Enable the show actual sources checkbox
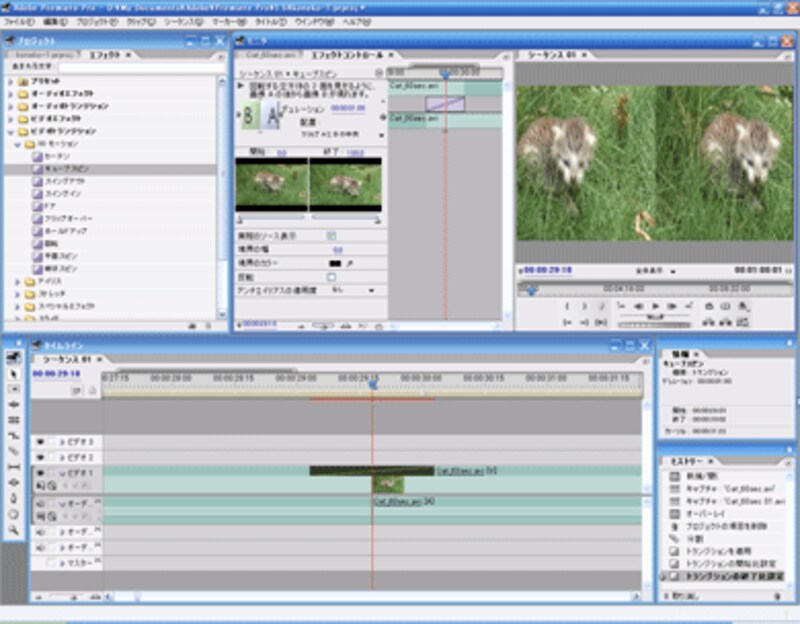 (x=332, y=236)
